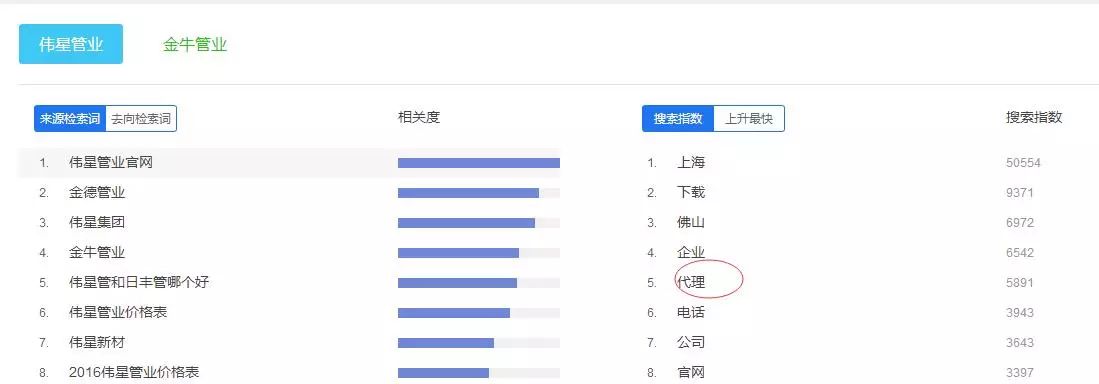Click the 金牛管业 entry in list

click(97, 252)
